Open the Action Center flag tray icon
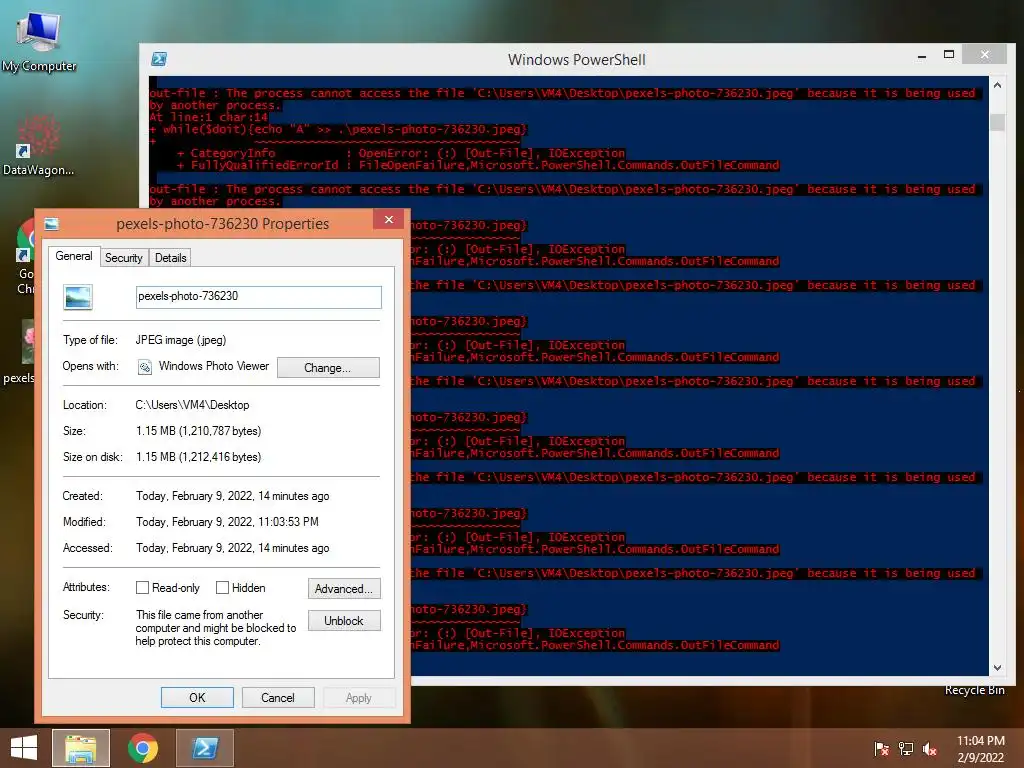Screen dimensions: 1024x768 (882, 749)
